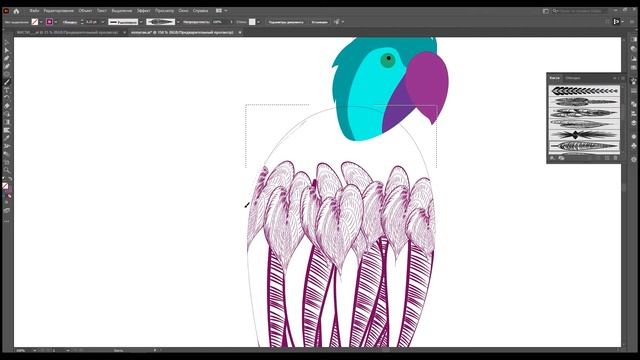Select the Zoom magnifier tool
640x360 pixels.
7,170
